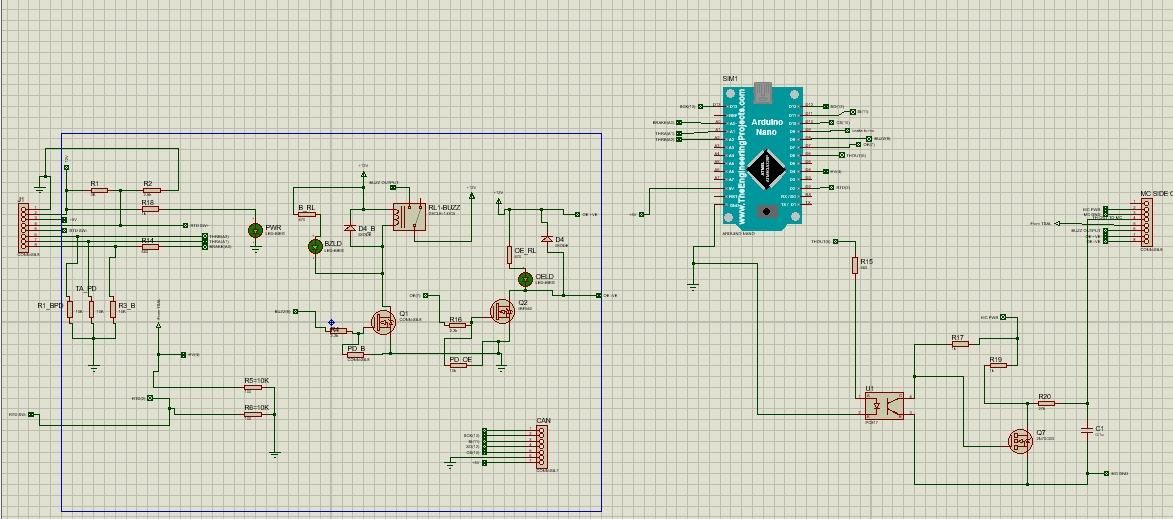The height and width of the screenshot is (519, 1173).
Task: Click the 'RL1-BUZZ' label text
Action: [x=444, y=207]
